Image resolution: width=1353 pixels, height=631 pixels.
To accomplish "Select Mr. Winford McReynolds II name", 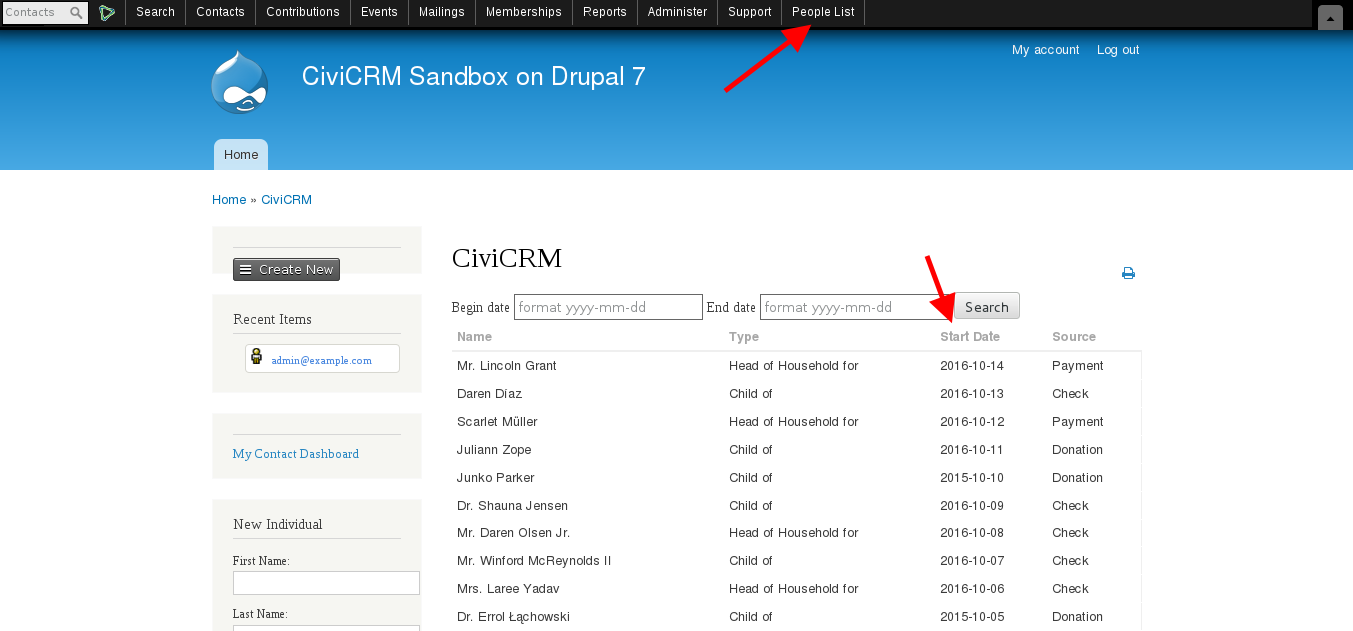I will (534, 561).
